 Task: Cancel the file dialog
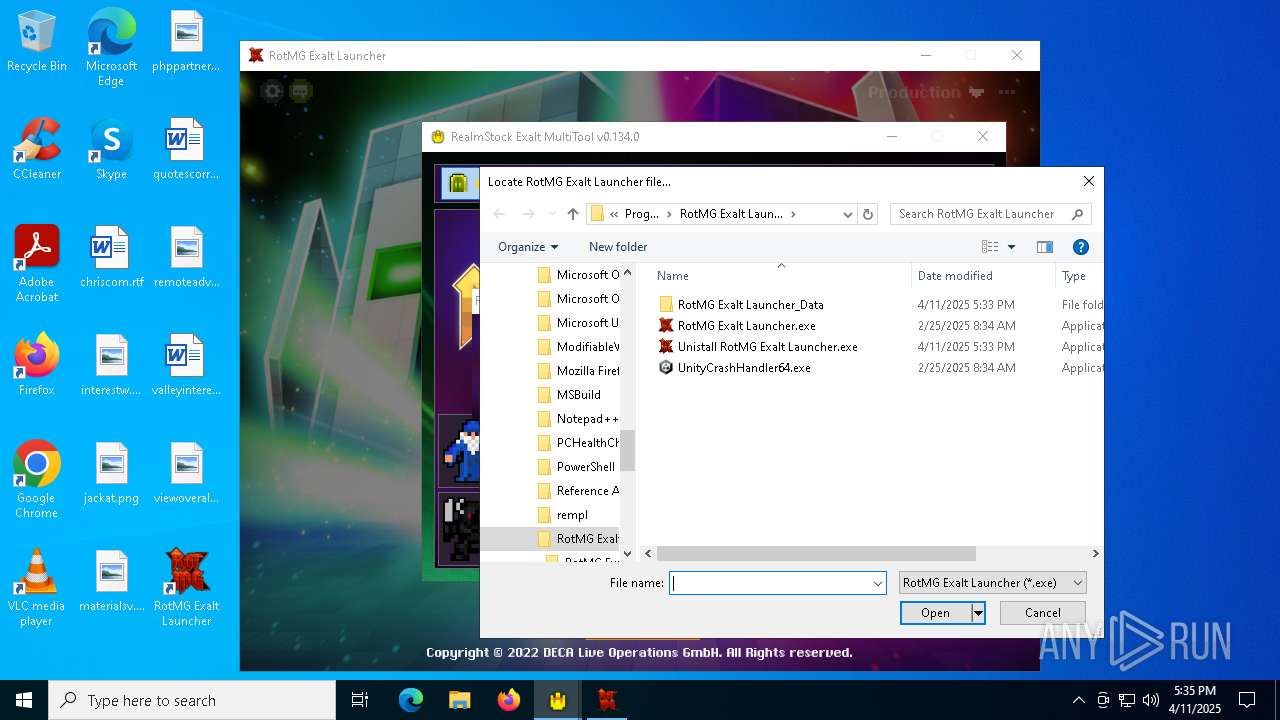[1042, 613]
